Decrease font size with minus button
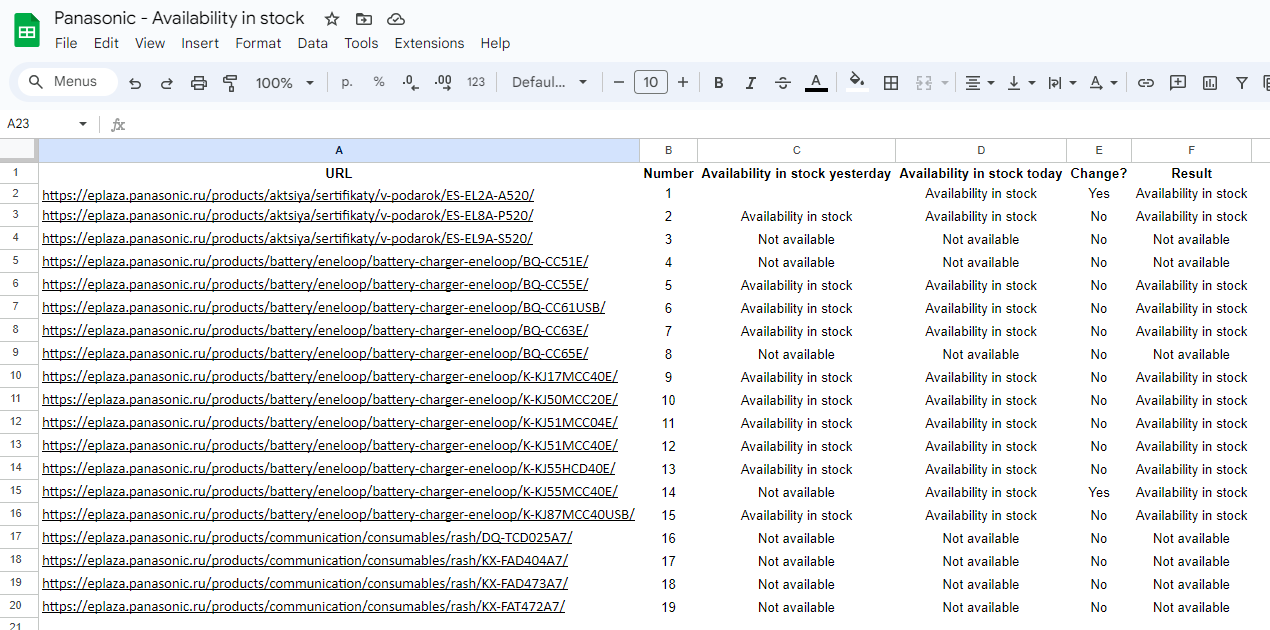1270x630 pixels. click(619, 82)
